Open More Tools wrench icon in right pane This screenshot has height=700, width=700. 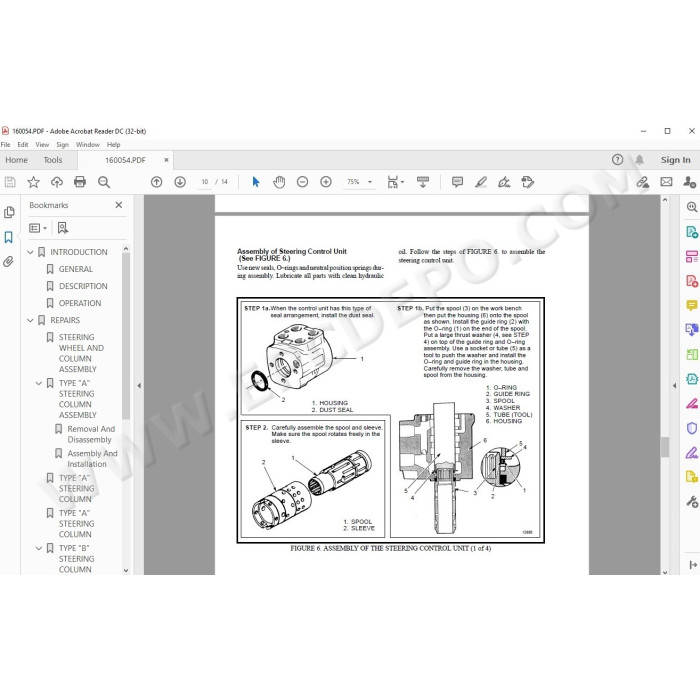click(x=692, y=502)
